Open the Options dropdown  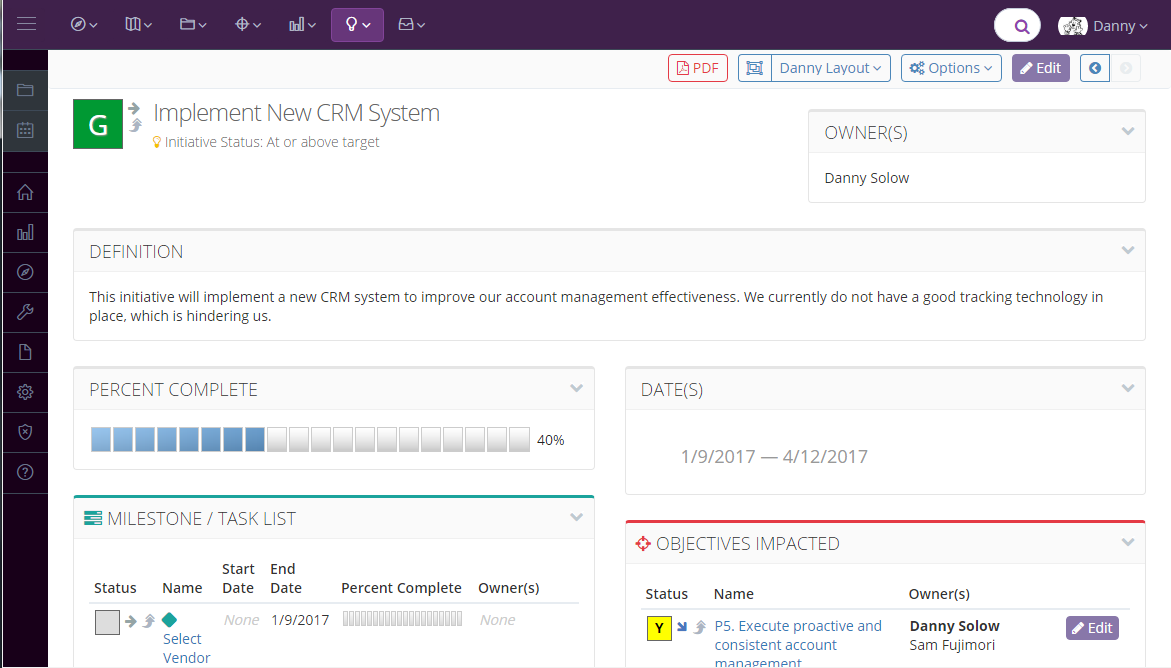tap(951, 68)
